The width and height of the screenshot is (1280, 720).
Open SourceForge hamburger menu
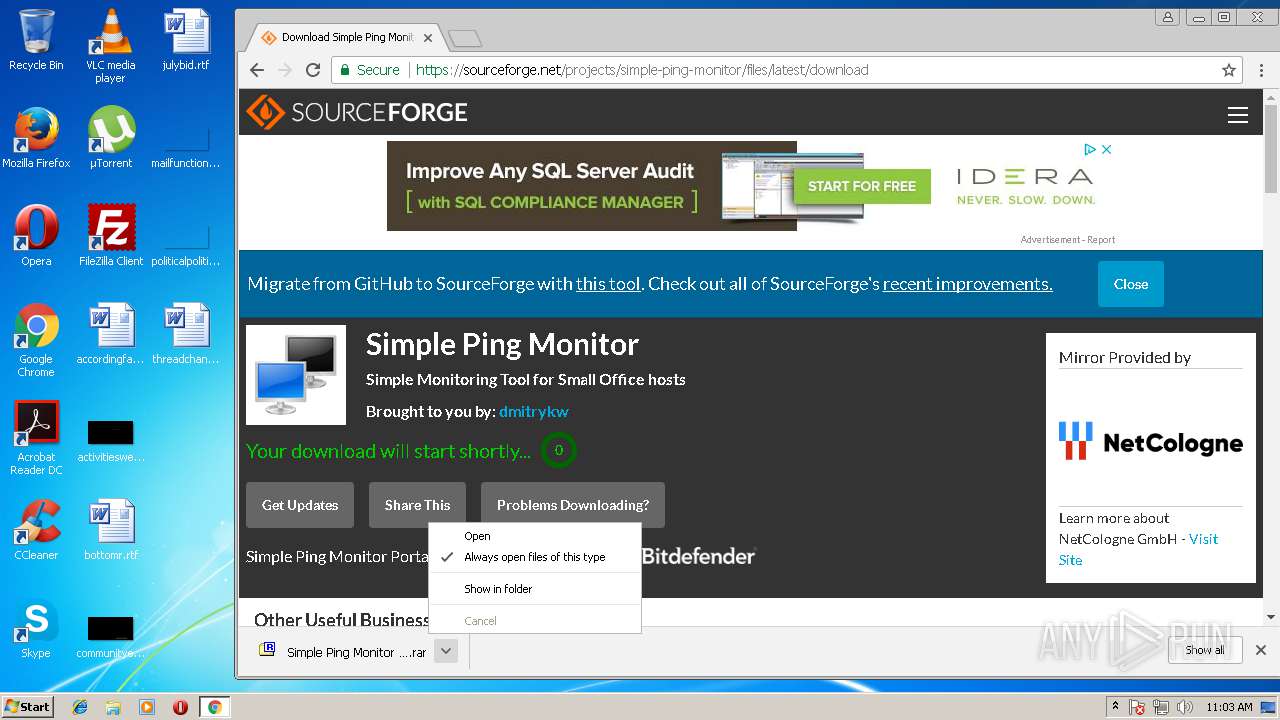tap(1238, 115)
